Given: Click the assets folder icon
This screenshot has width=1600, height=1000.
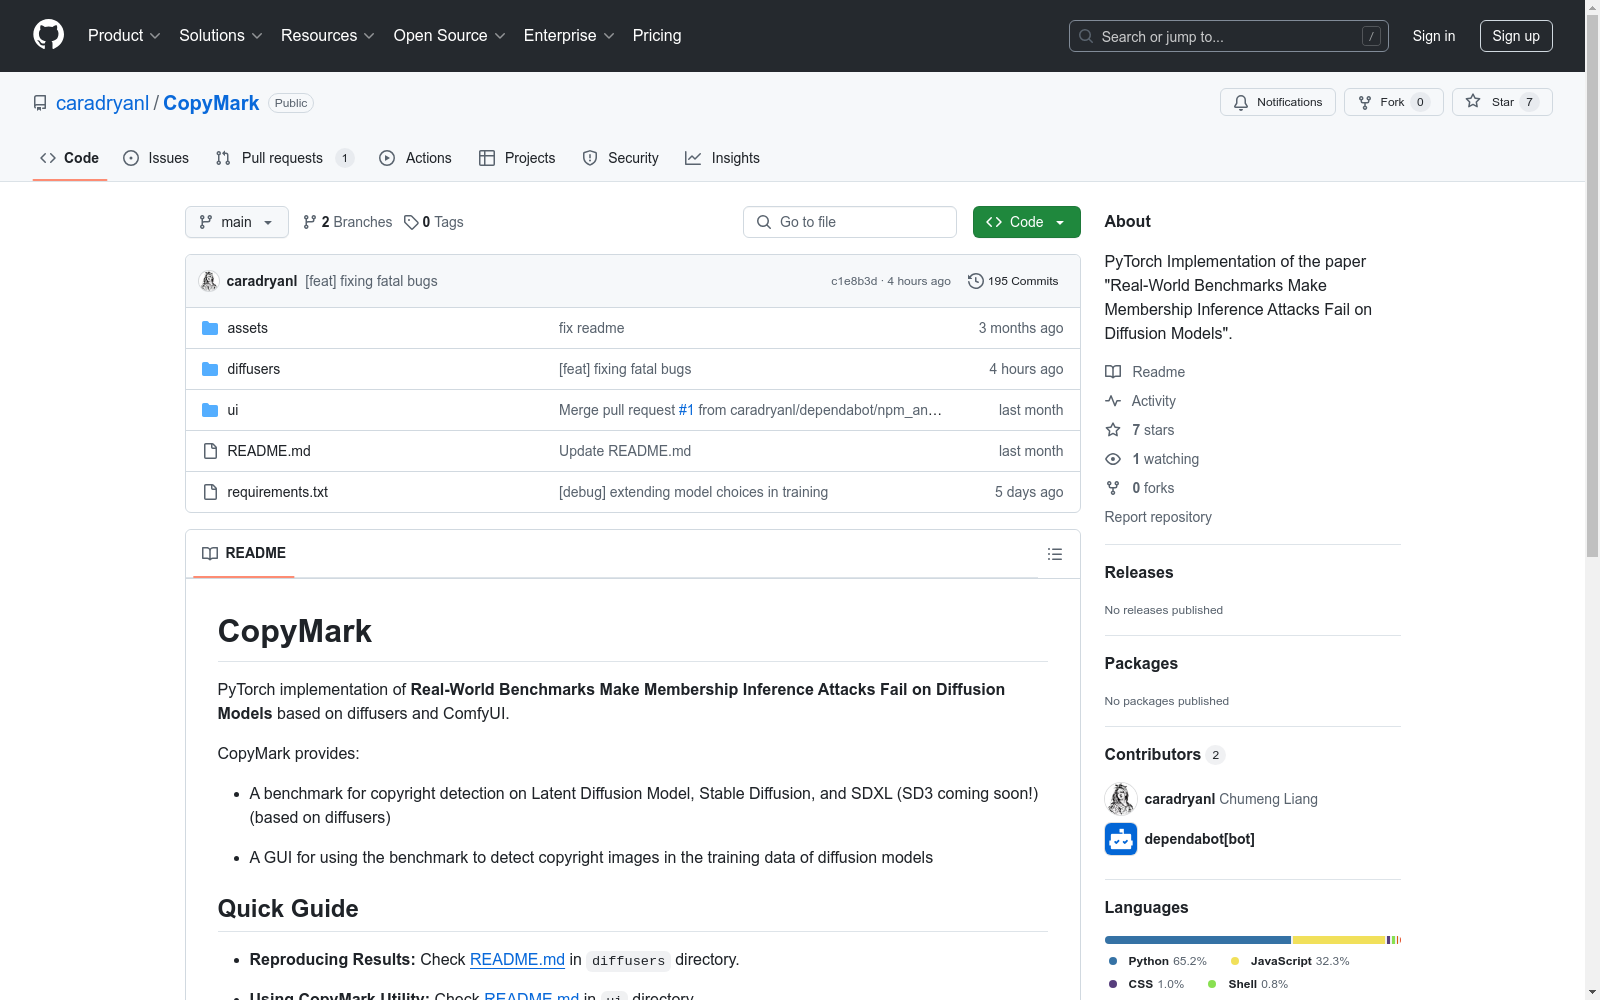Looking at the screenshot, I should pyautogui.click(x=210, y=328).
